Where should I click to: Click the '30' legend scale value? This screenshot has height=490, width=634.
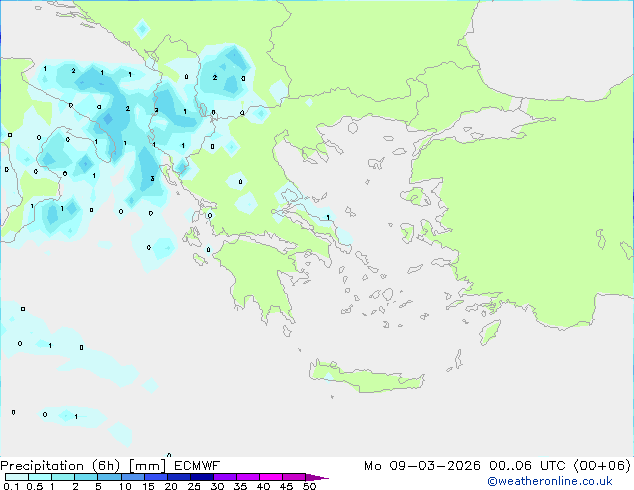(217, 486)
